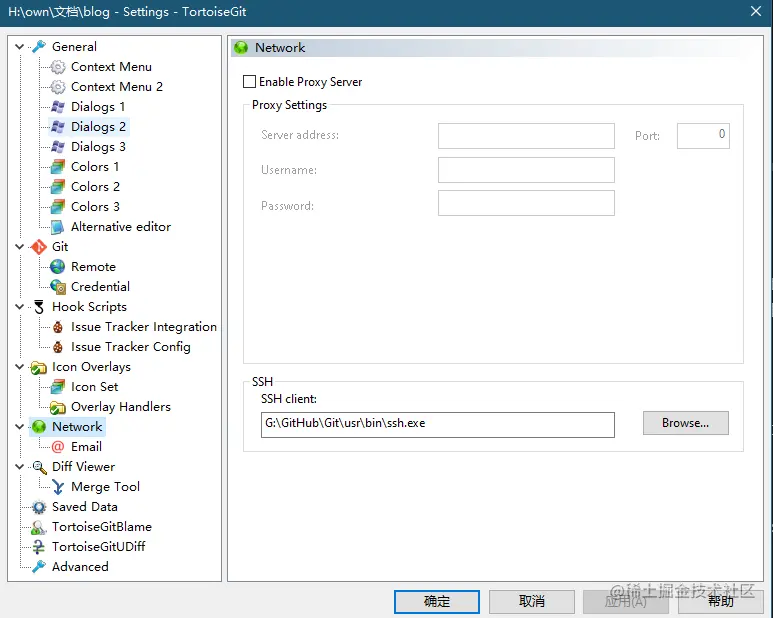Screen dimensions: 773x618
Task: Click the TortoiseGitUDiff icon
Action: (38, 547)
